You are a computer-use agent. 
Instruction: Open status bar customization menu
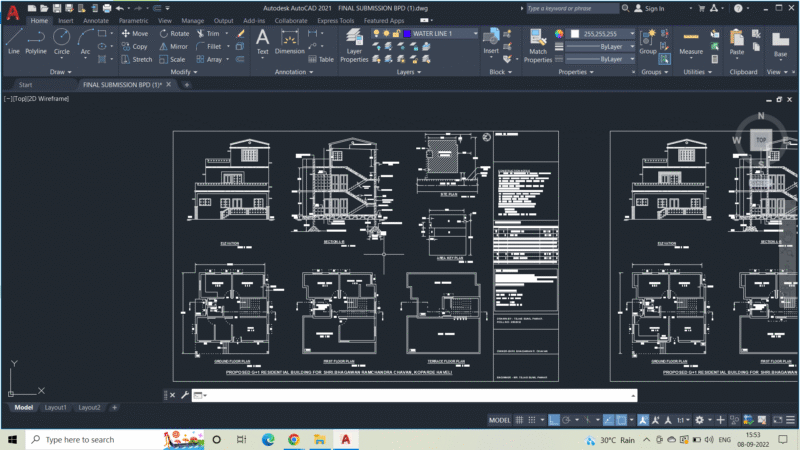[790, 420]
